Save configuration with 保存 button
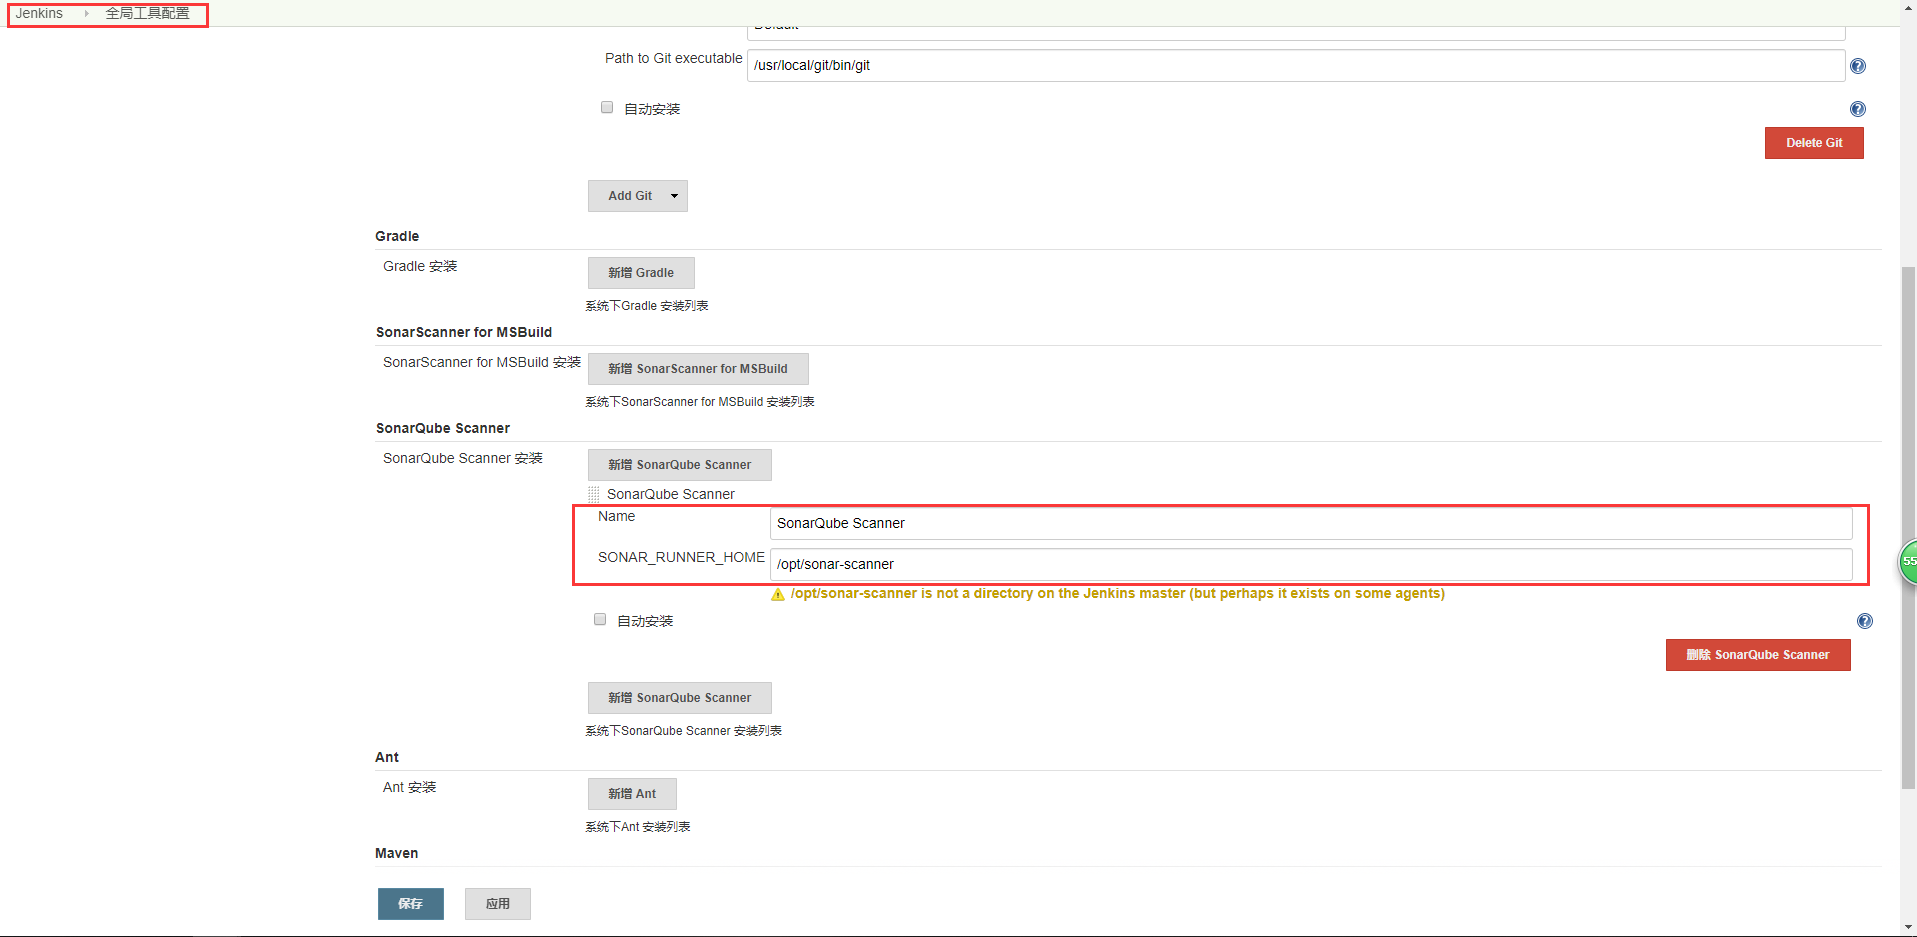This screenshot has height=937, width=1917. coord(410,904)
